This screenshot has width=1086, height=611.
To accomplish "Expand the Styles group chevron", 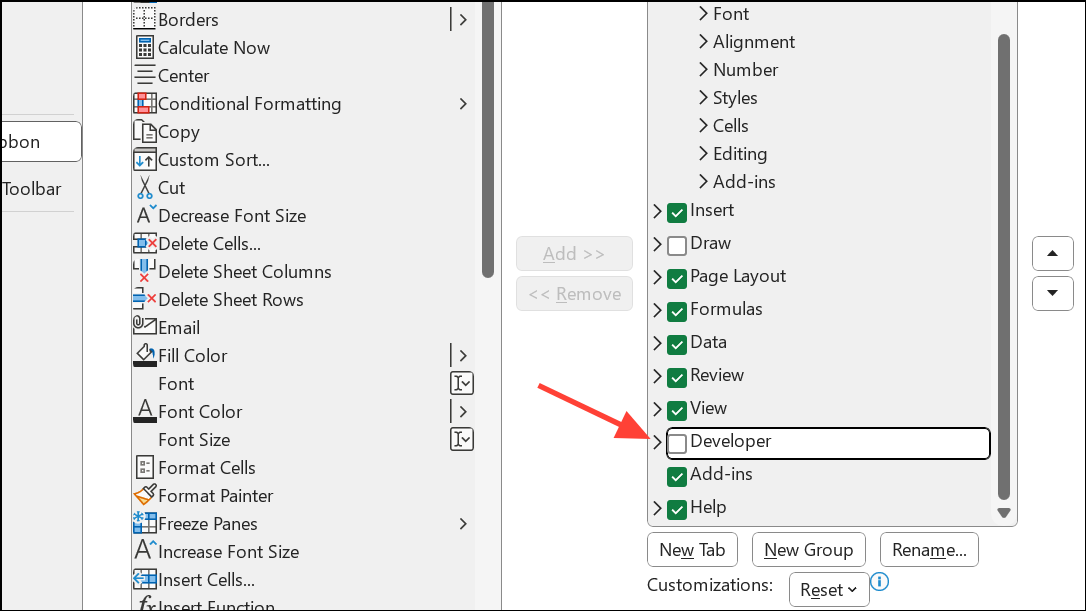I will tap(704, 98).
